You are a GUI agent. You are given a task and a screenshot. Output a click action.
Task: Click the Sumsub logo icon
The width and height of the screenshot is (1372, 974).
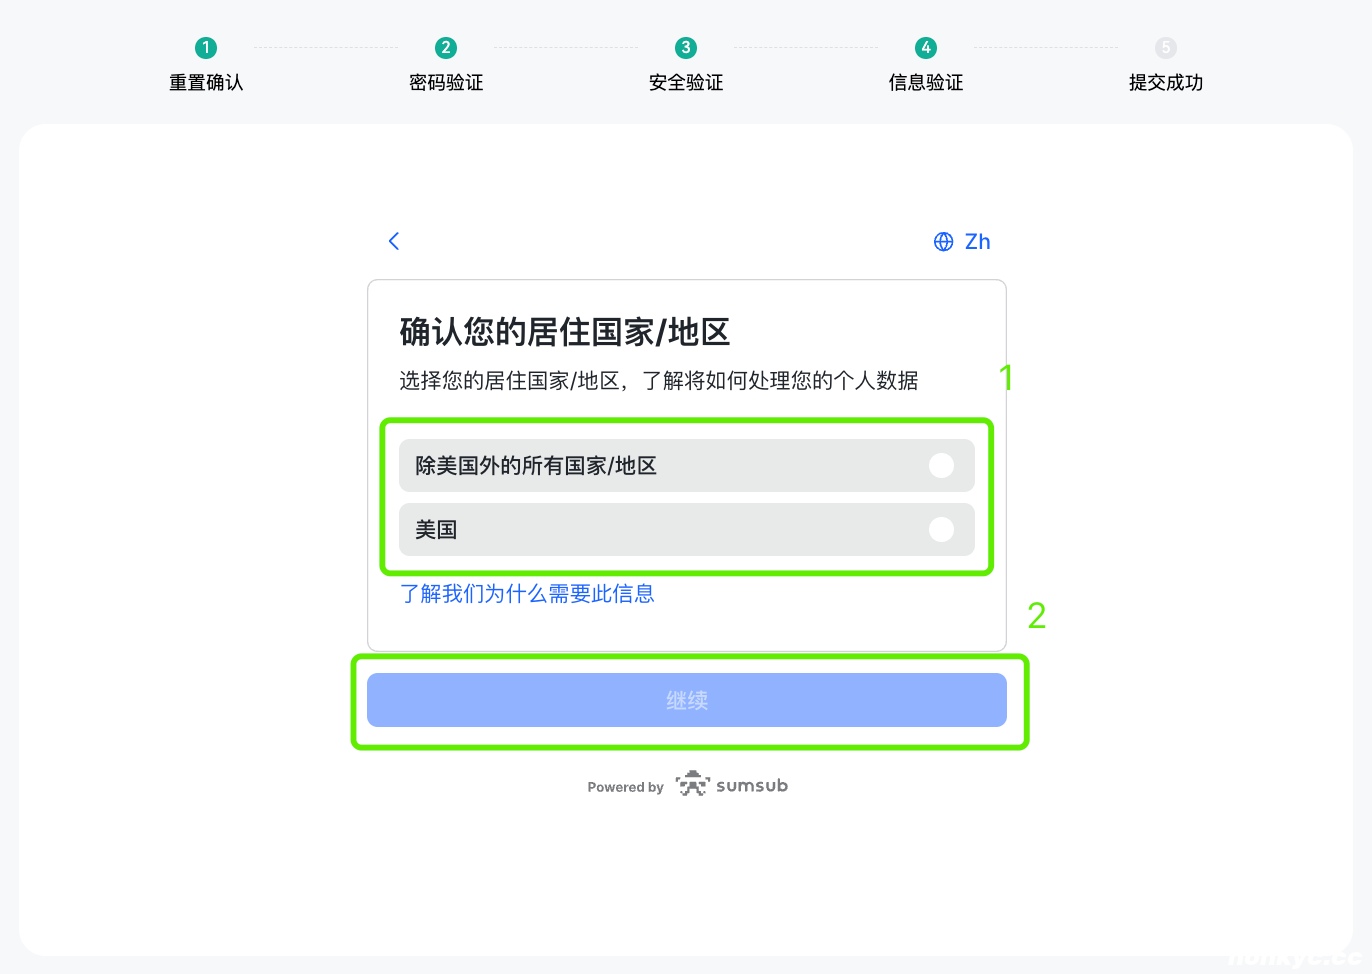point(690,785)
